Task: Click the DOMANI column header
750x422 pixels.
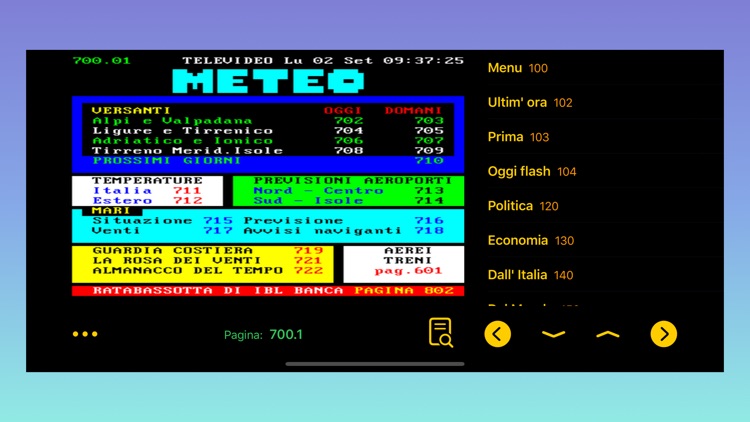Action: click(414, 111)
